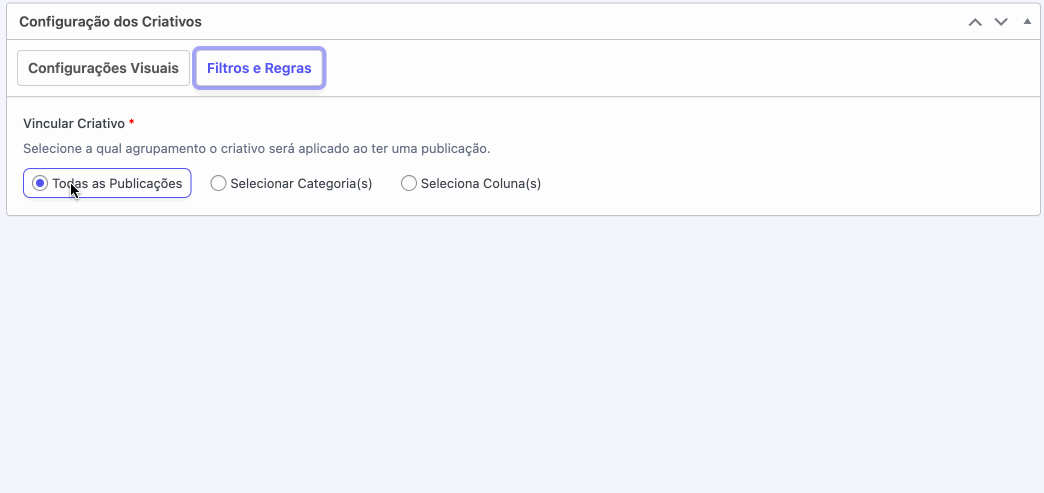This screenshot has width=1044, height=493.
Task: Choose the Selecionar Categoria(s) radio circle
Action: (x=218, y=184)
